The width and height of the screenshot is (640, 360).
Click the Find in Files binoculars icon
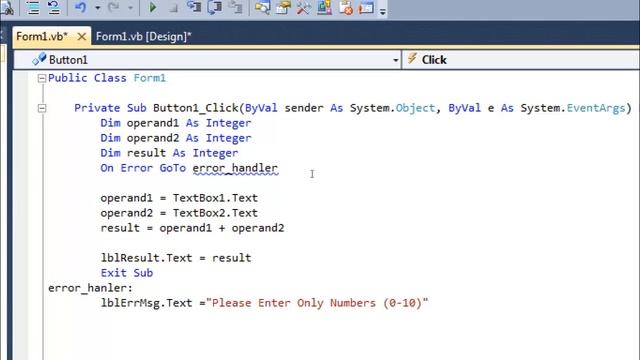(6, 8)
